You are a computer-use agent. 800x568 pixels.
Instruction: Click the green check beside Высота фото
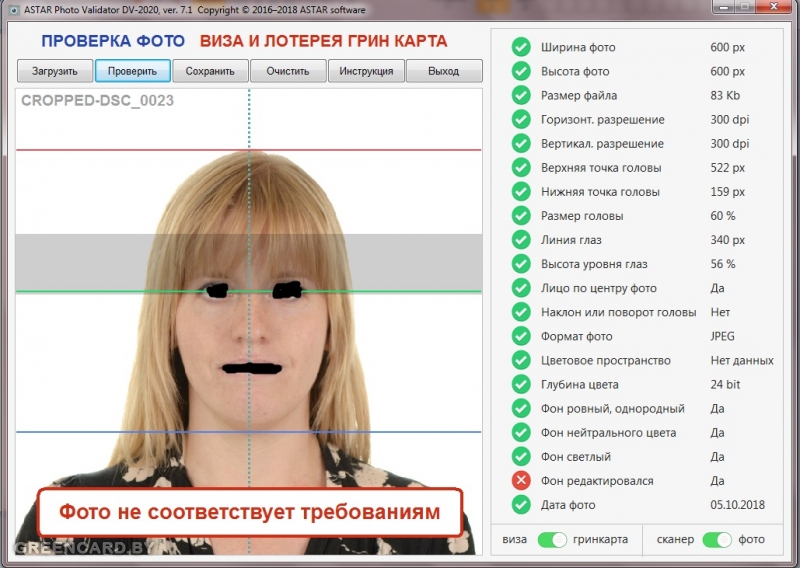(521, 71)
